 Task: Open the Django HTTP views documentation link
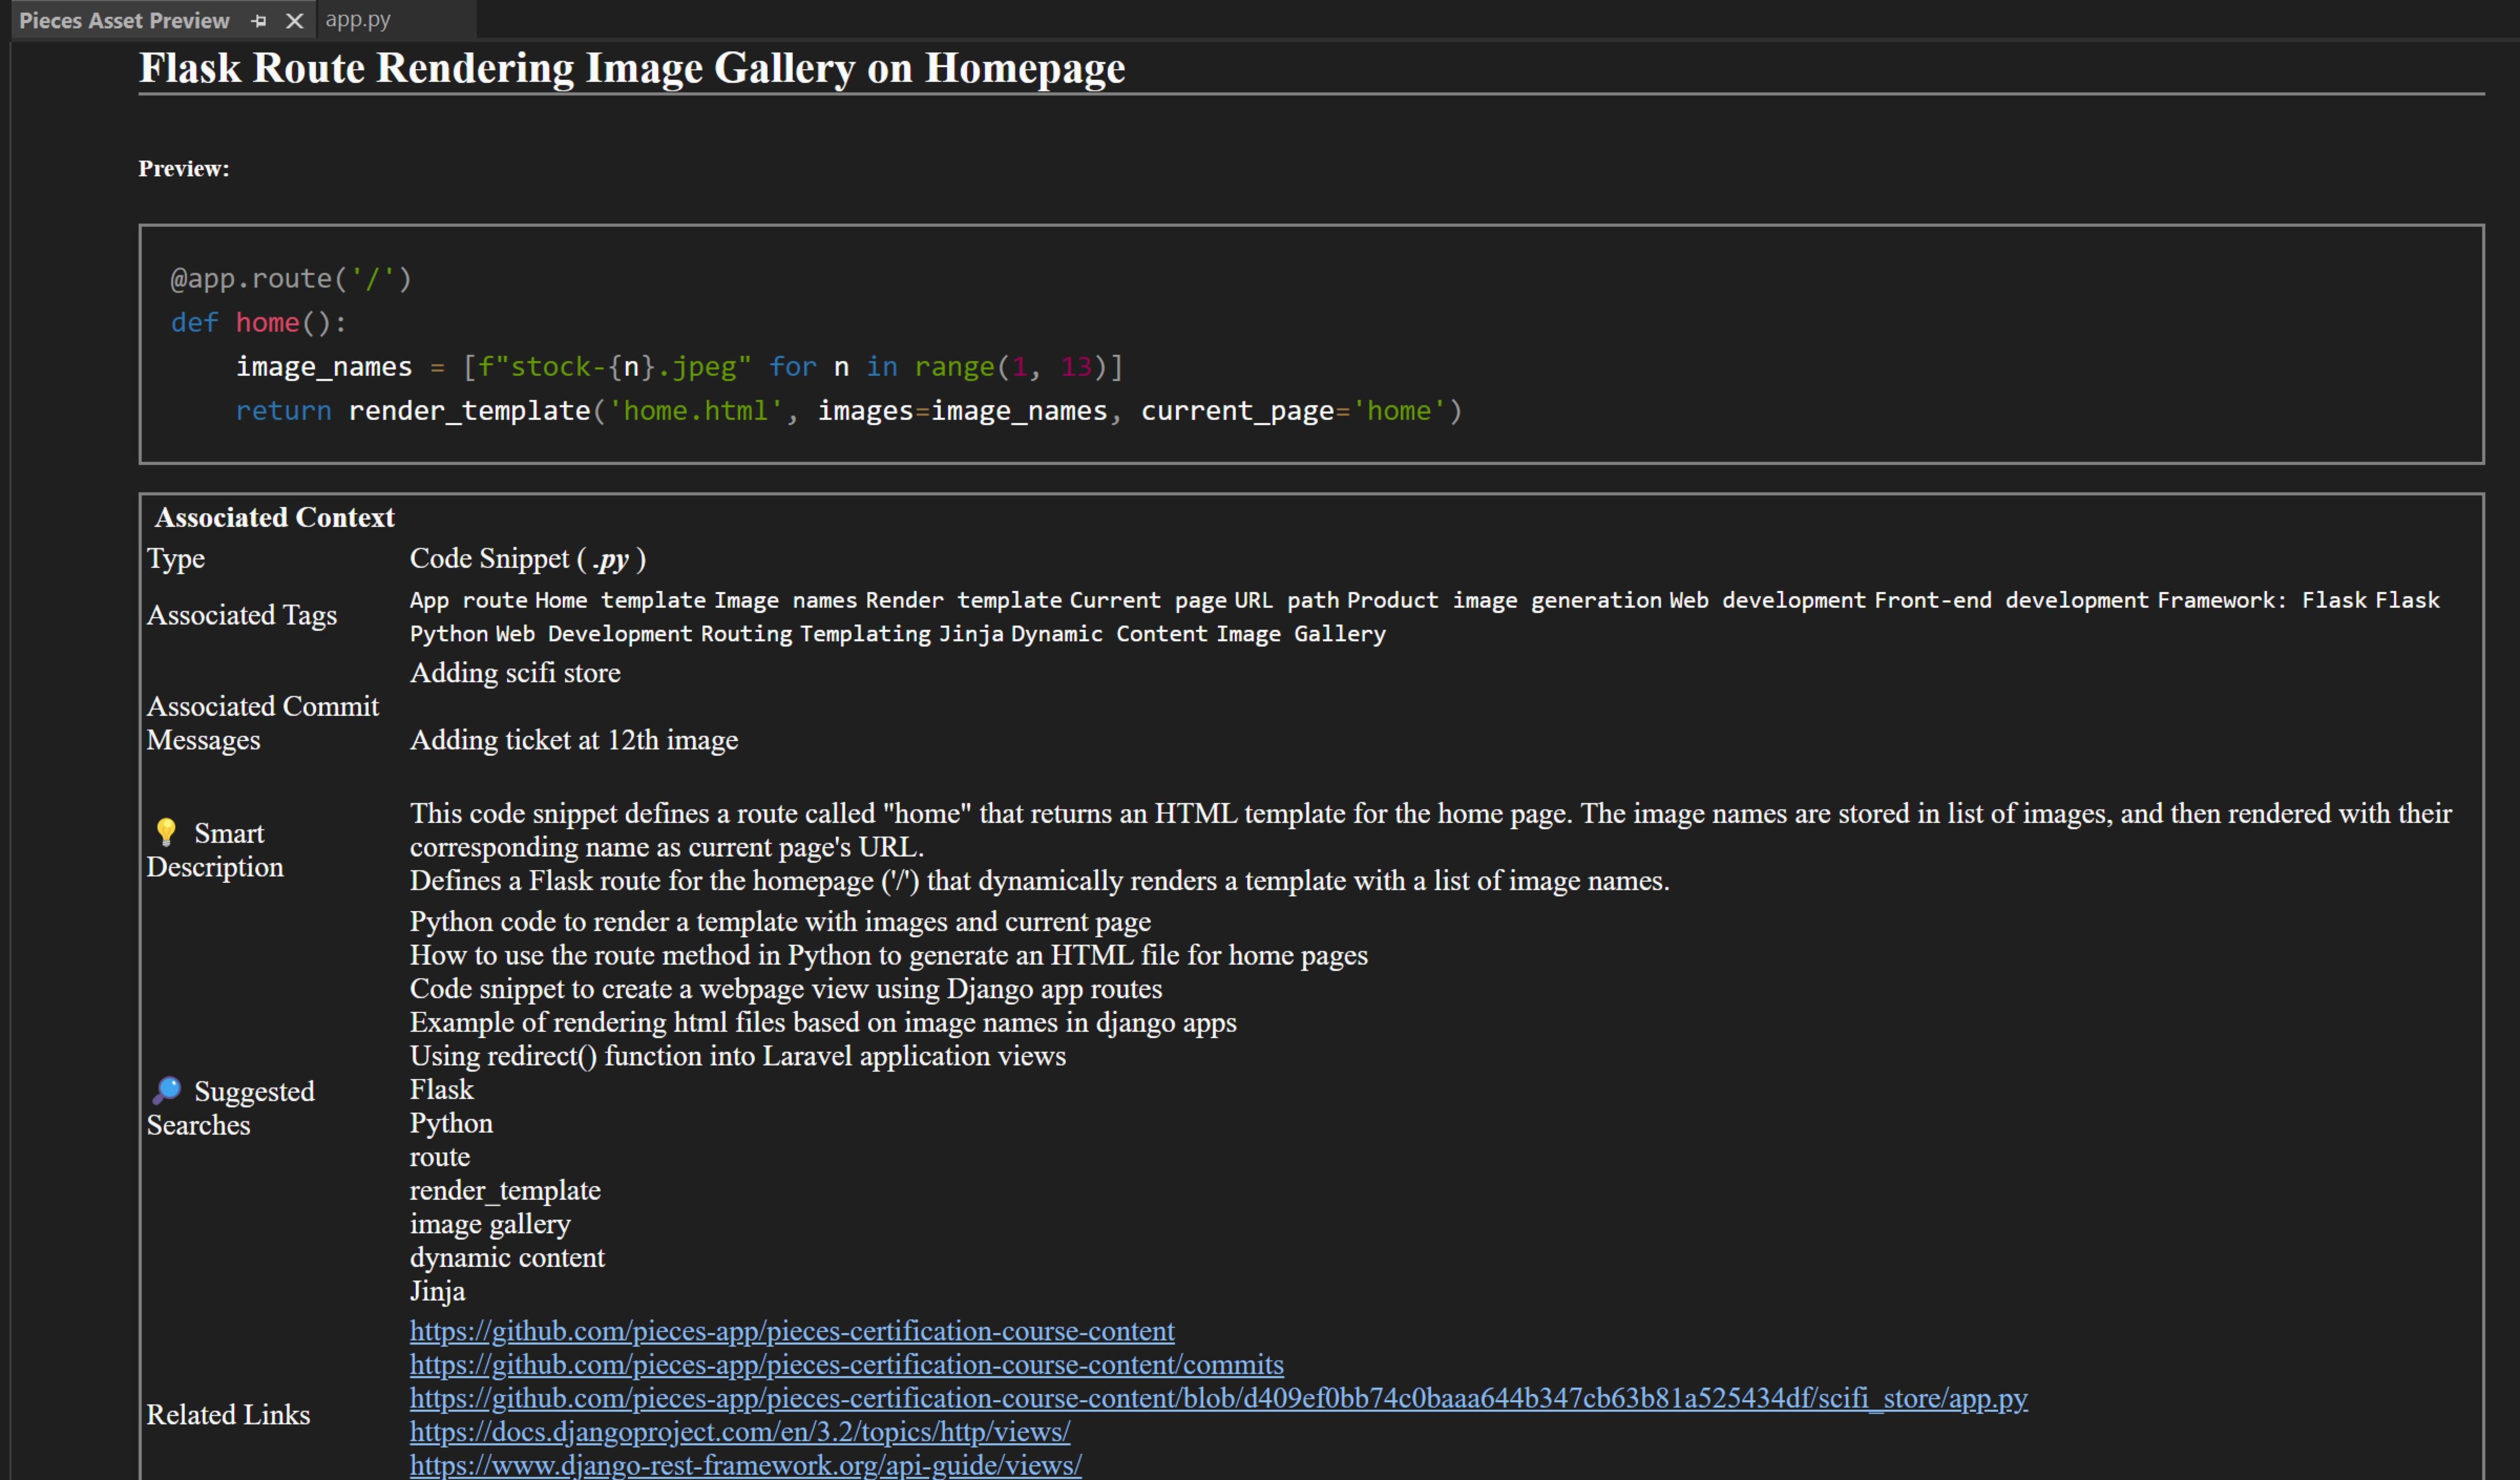740,1431
